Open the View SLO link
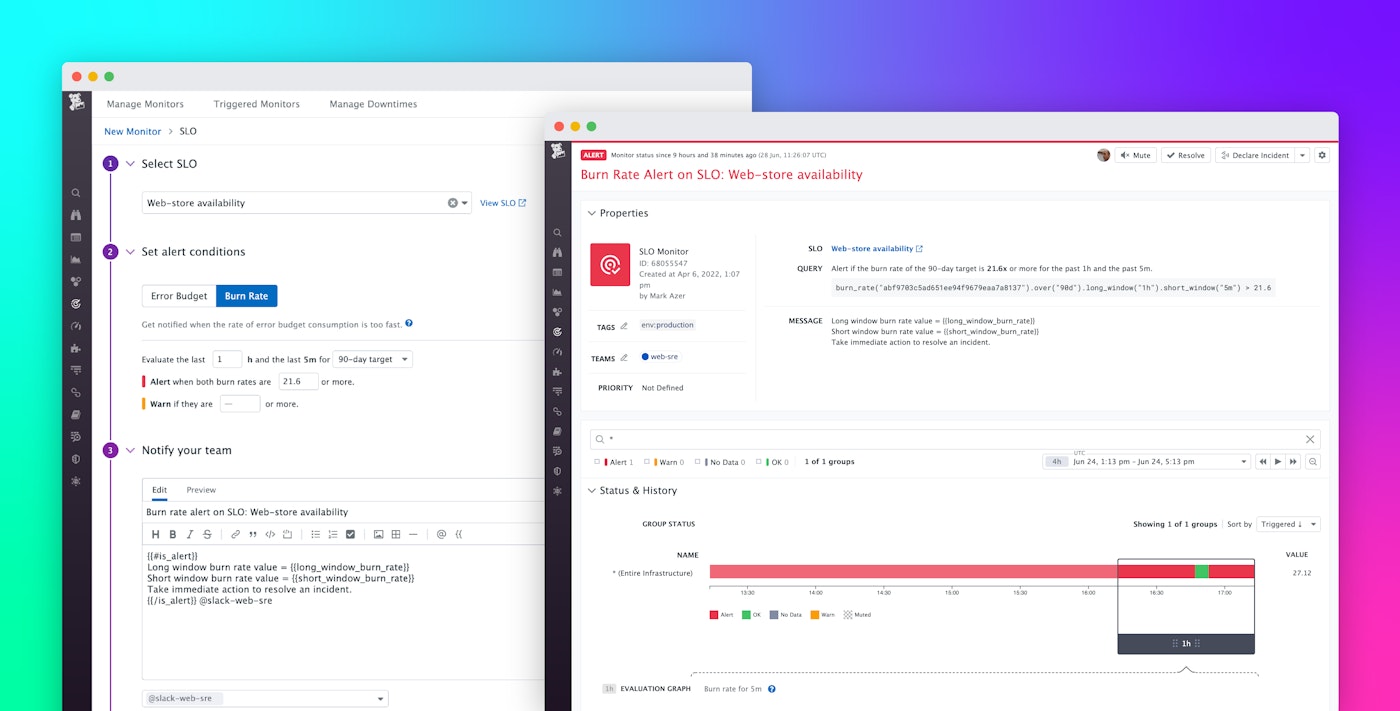Image resolution: width=1400 pixels, height=711 pixels. 500,202
